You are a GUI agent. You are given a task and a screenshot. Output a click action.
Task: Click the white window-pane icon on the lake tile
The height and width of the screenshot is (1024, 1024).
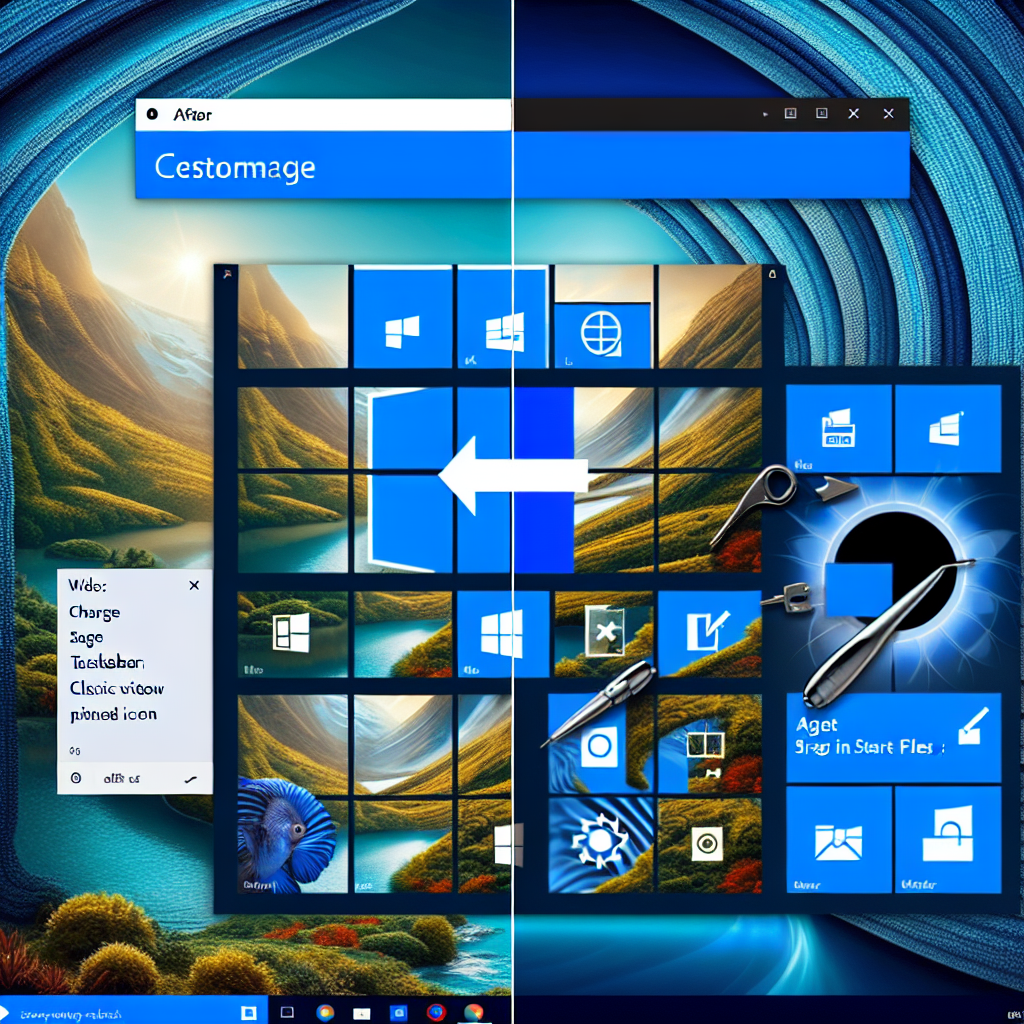pyautogui.click(x=291, y=633)
